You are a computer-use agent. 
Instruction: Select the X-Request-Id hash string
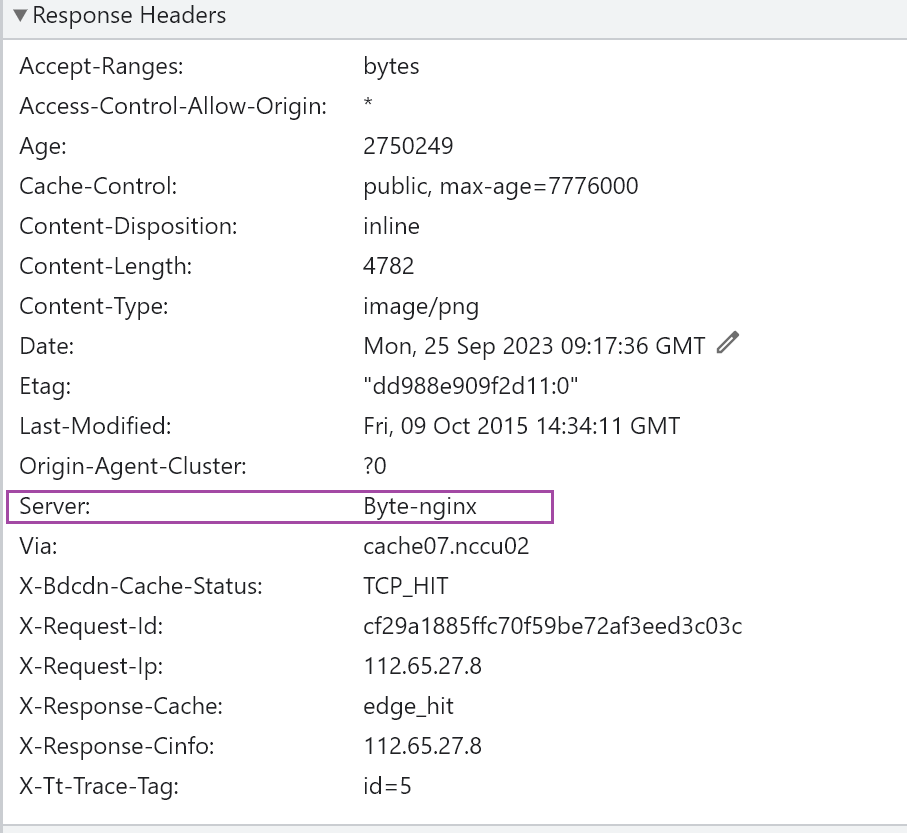coord(552,626)
